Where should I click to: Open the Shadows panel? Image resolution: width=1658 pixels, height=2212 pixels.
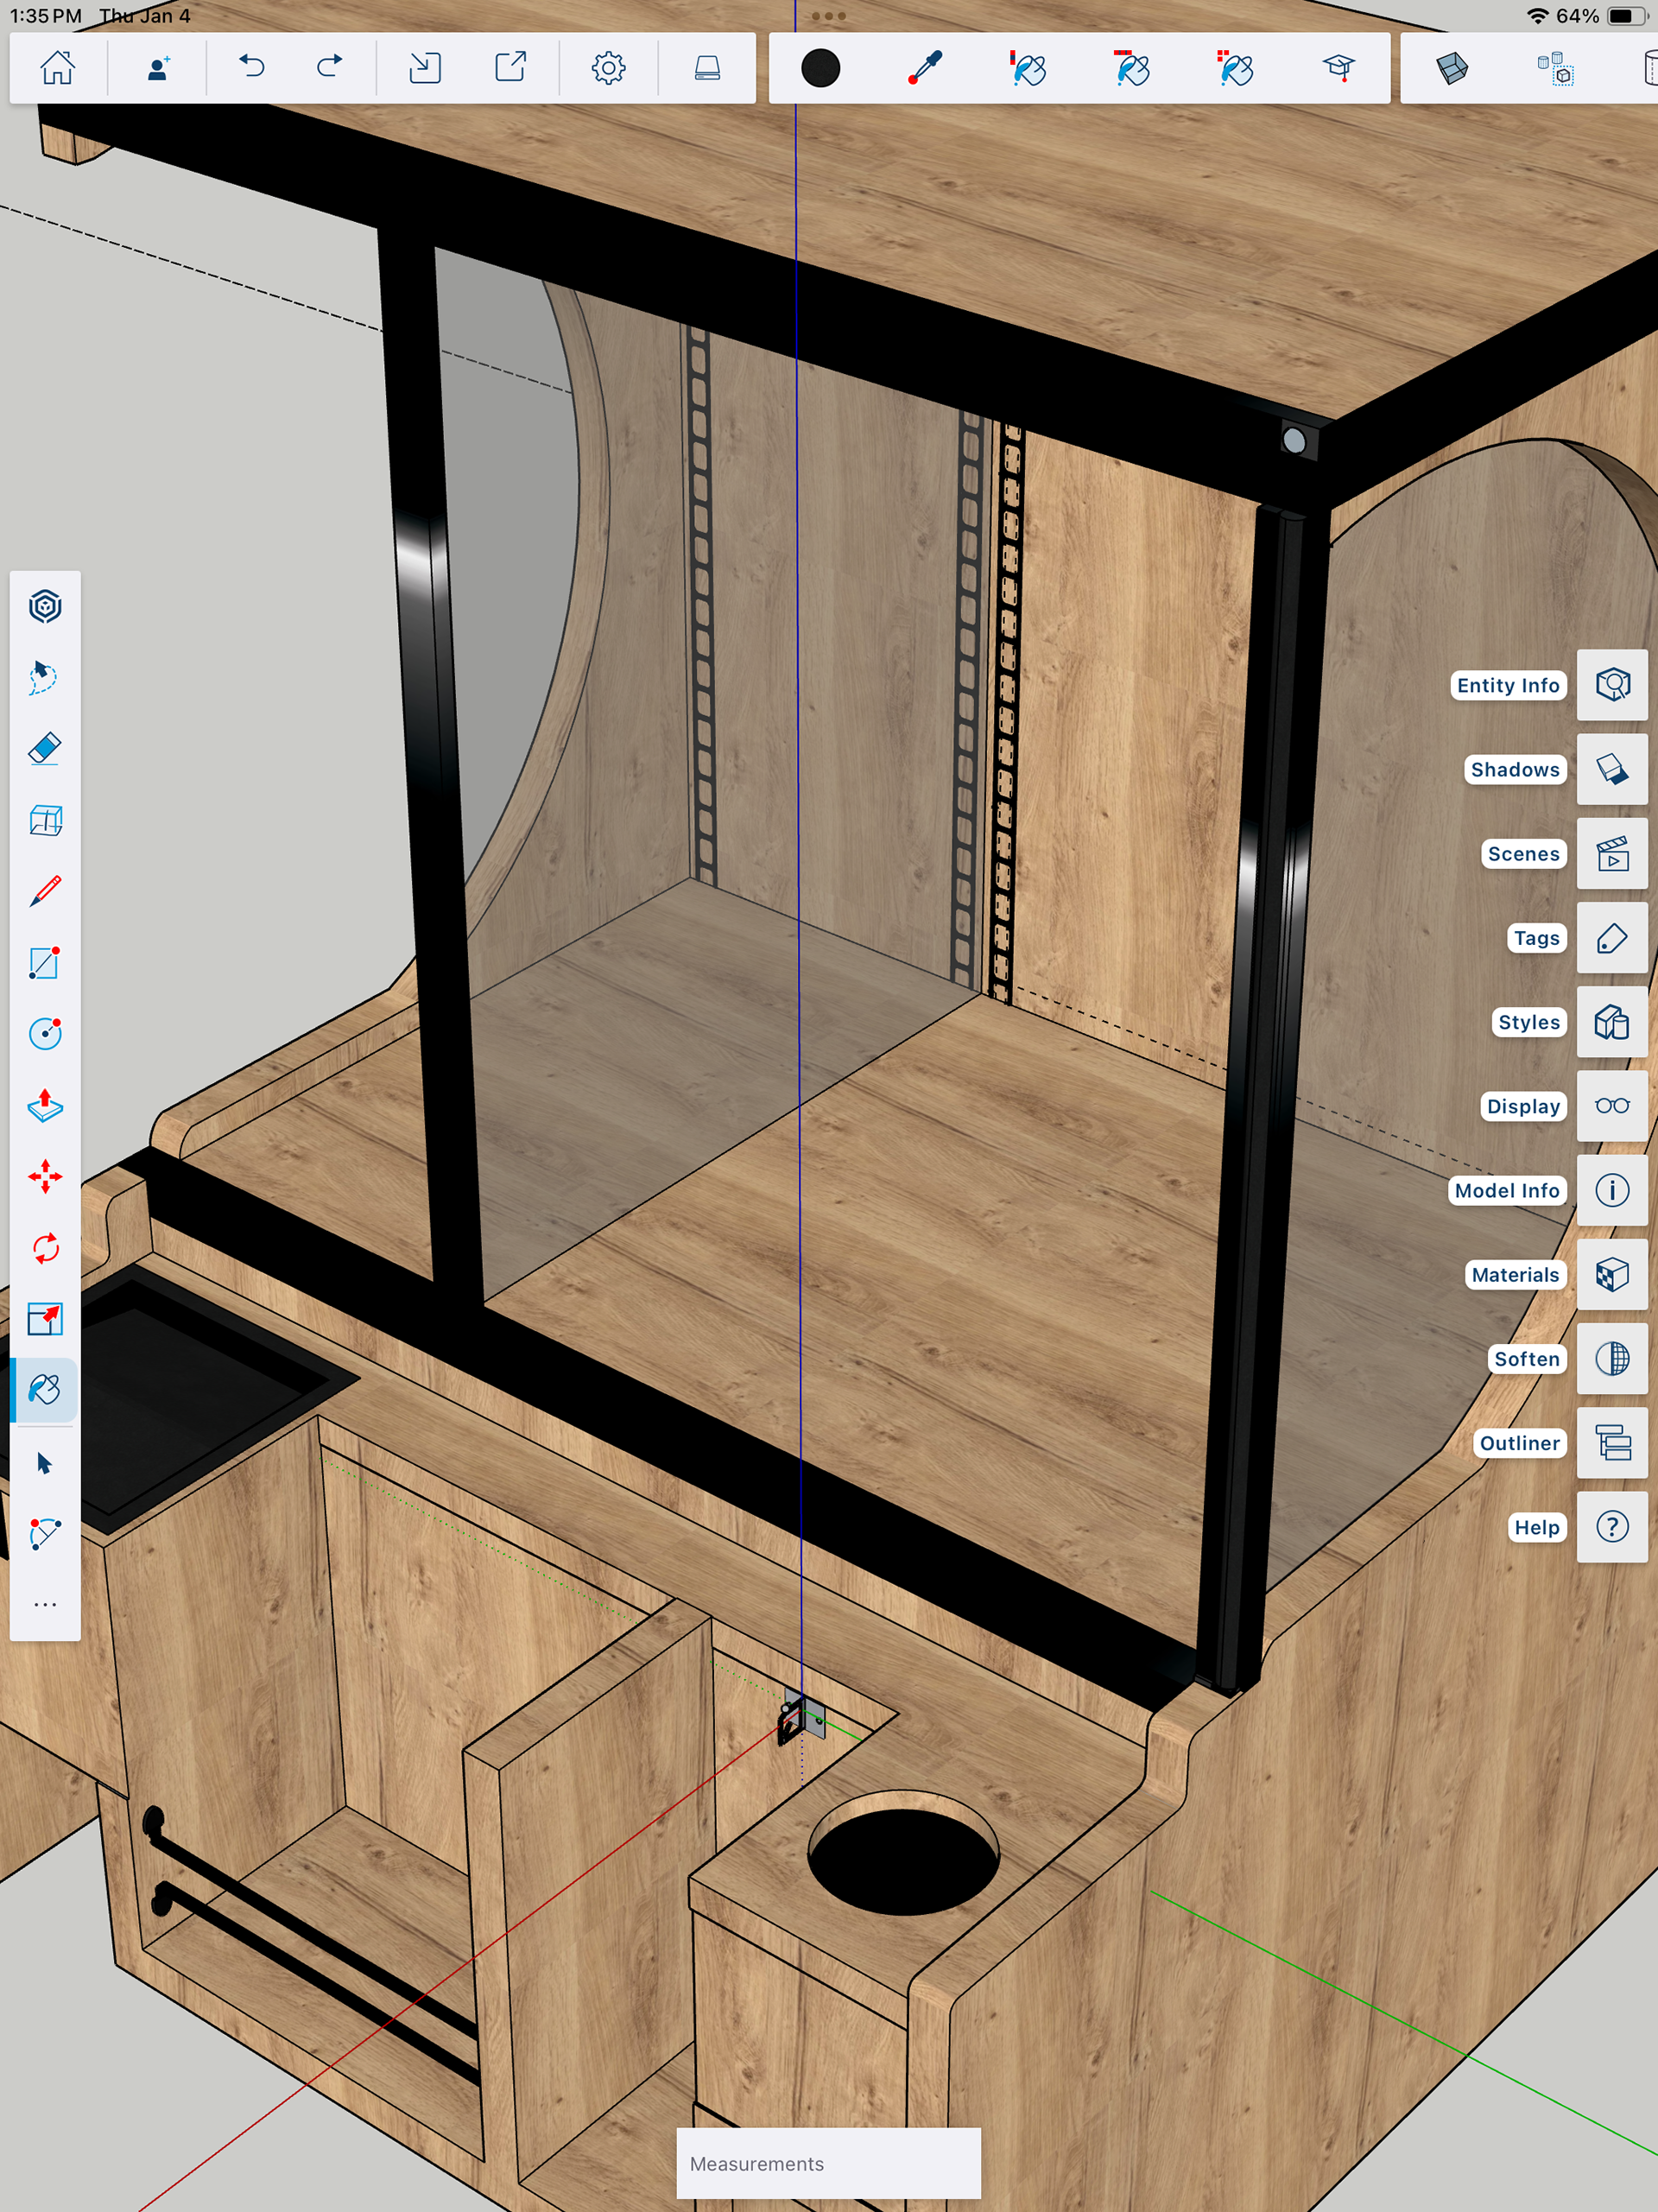[1611, 769]
